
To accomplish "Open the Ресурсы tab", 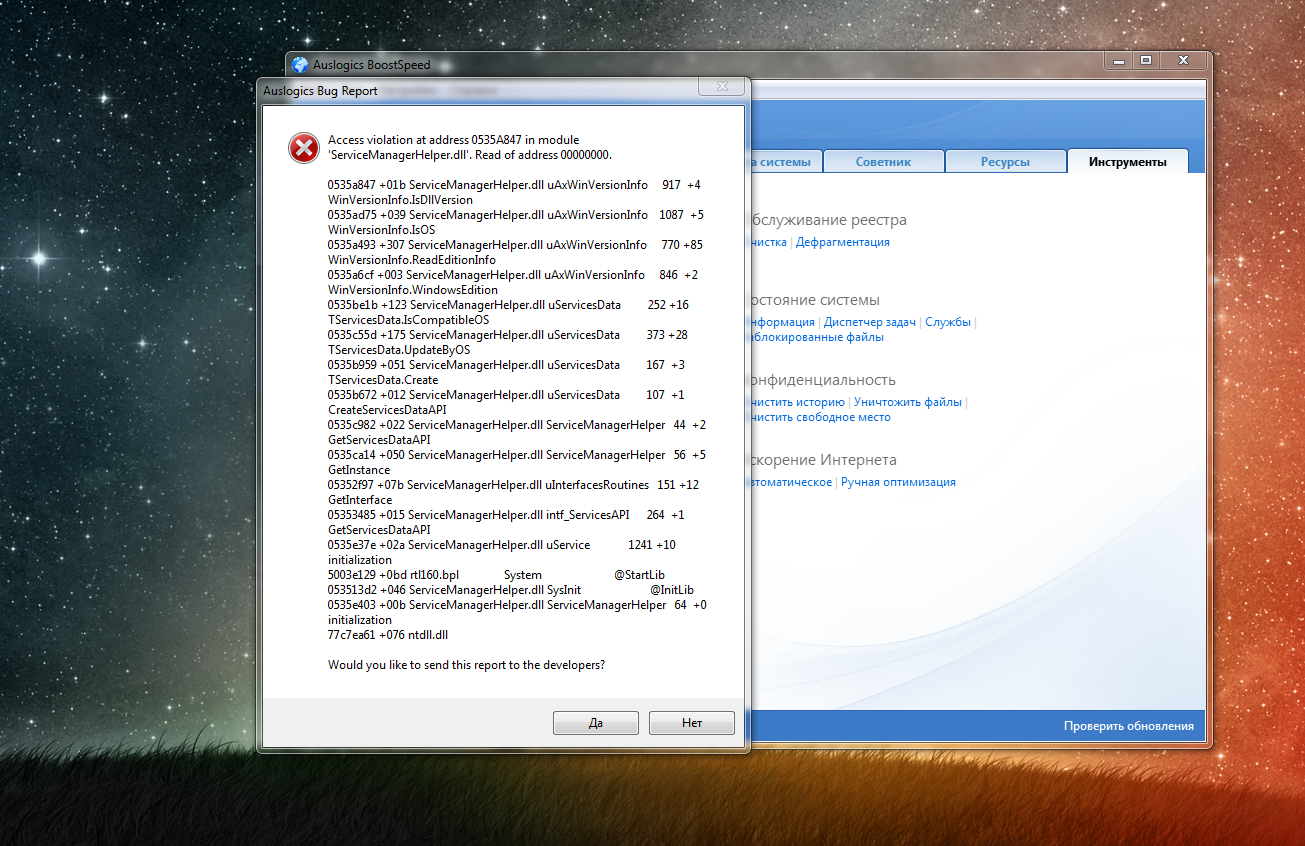I will [1005, 161].
